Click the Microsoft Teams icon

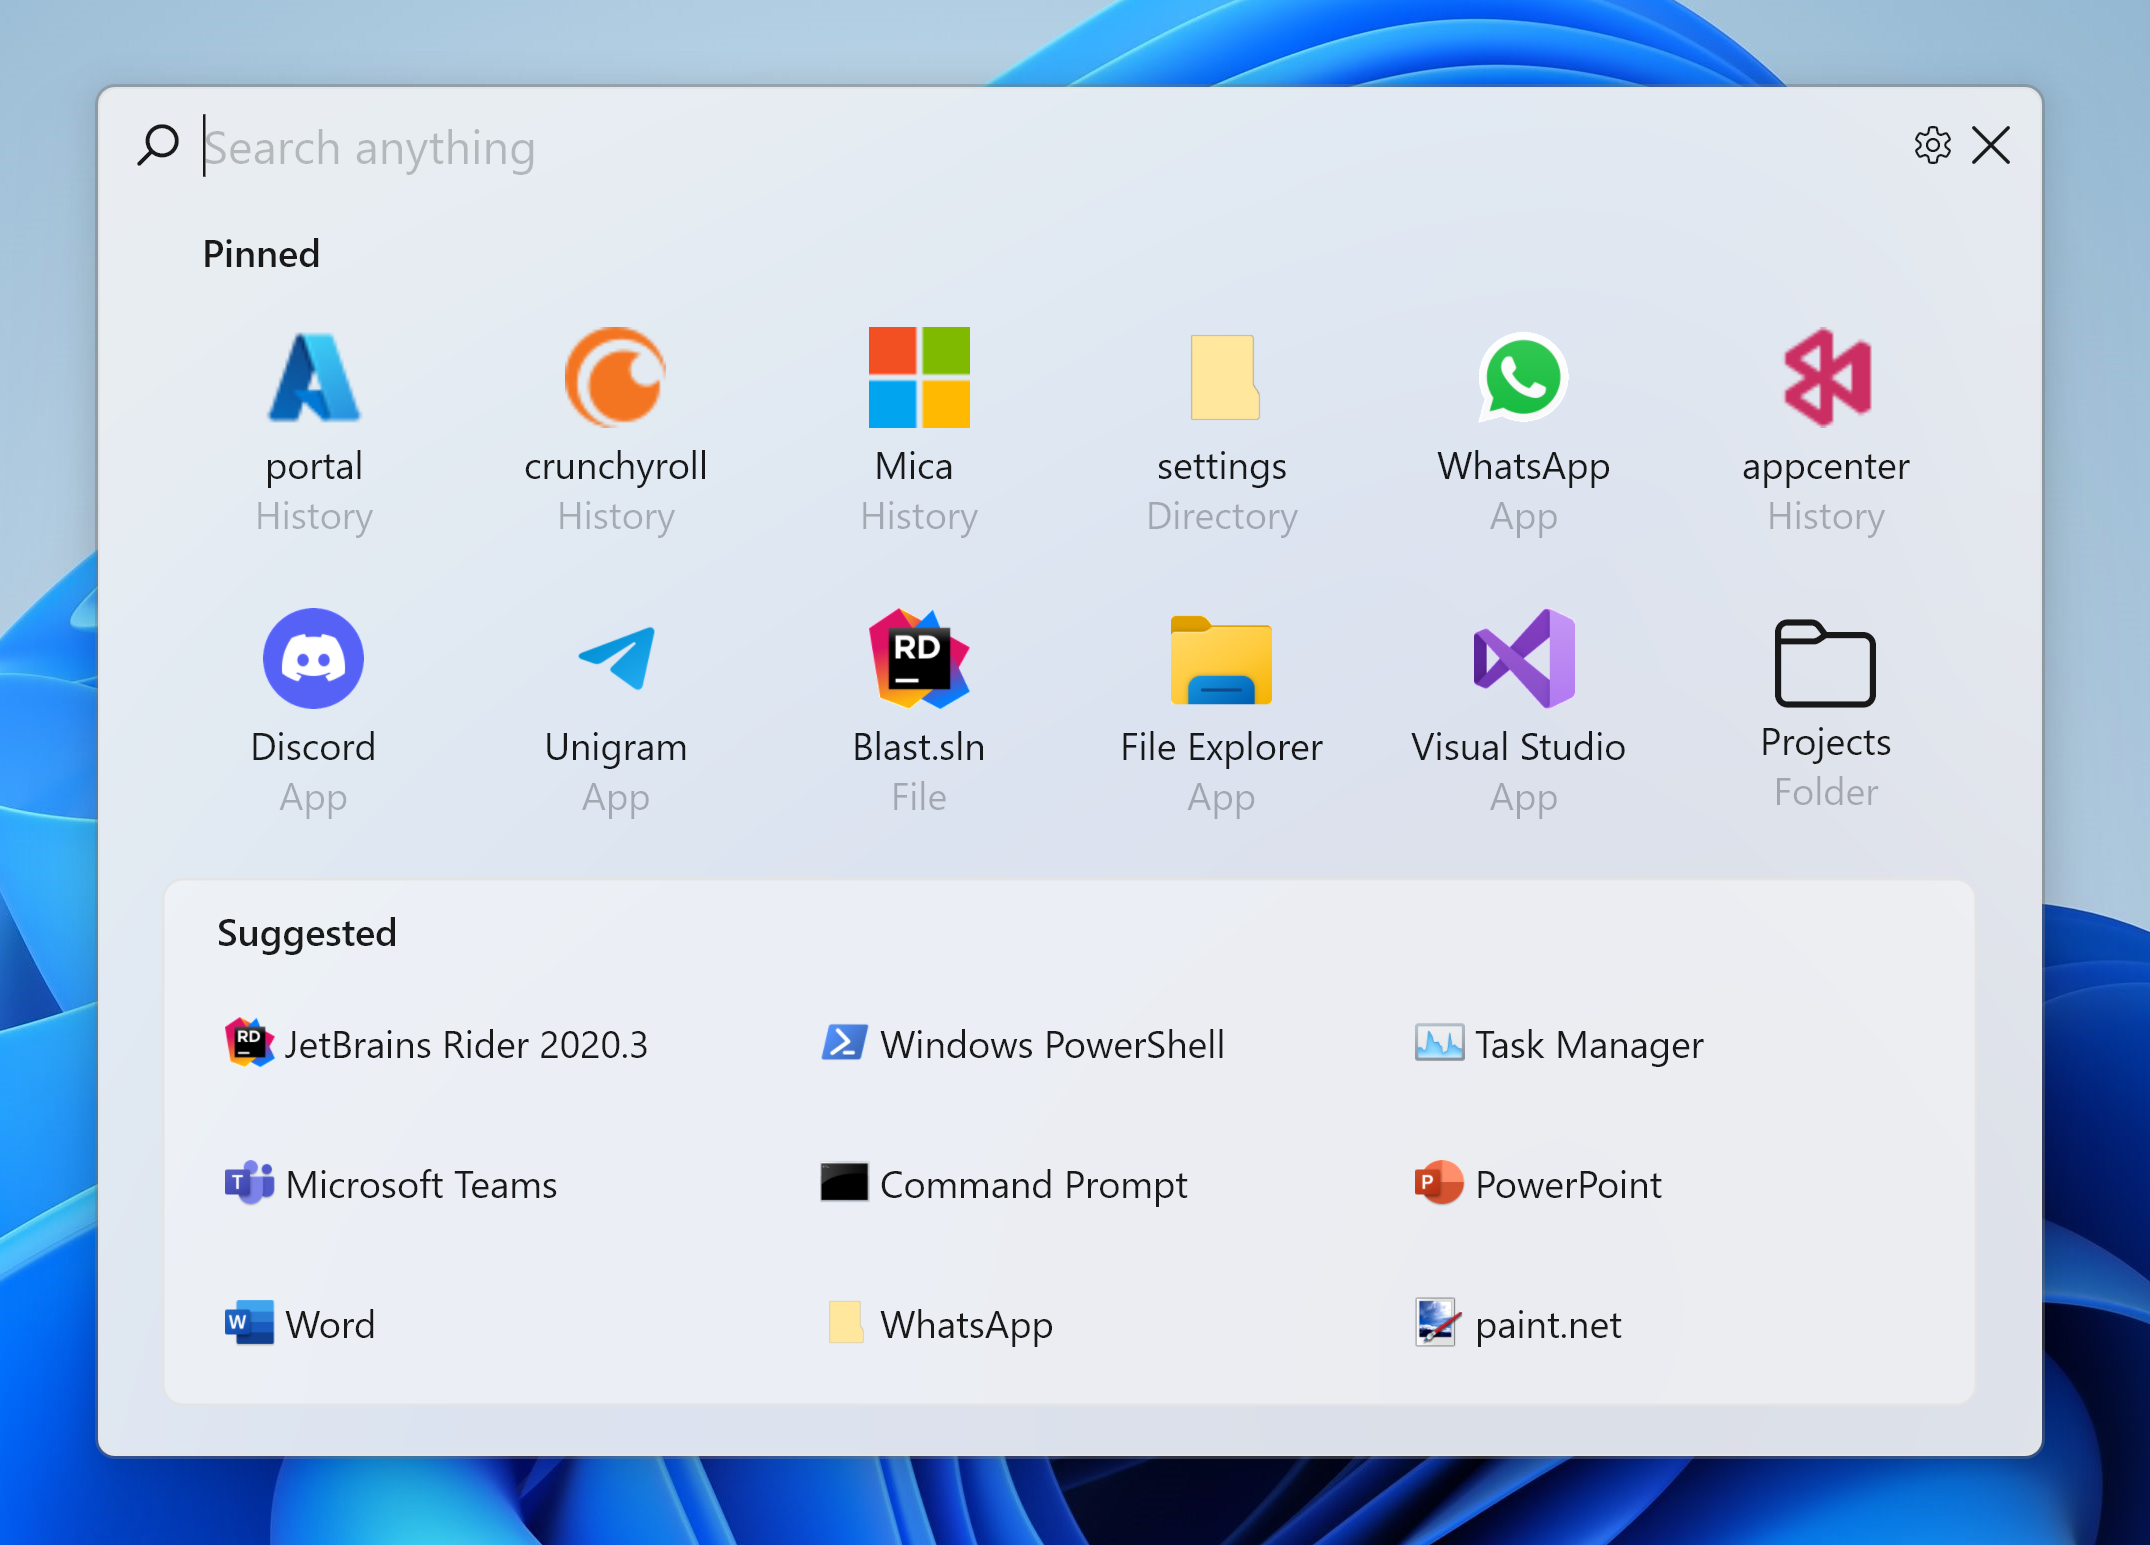(249, 1183)
